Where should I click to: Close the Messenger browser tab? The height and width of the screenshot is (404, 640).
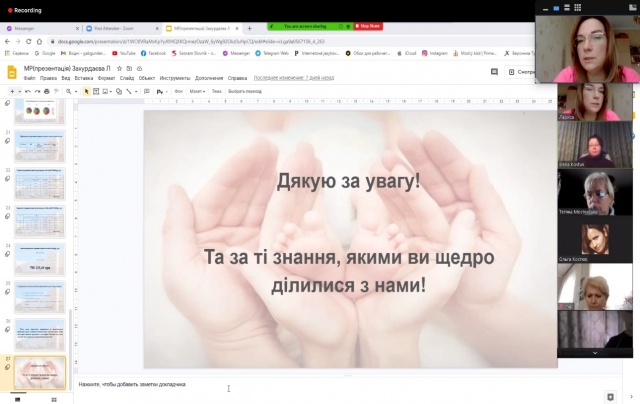[78, 29]
